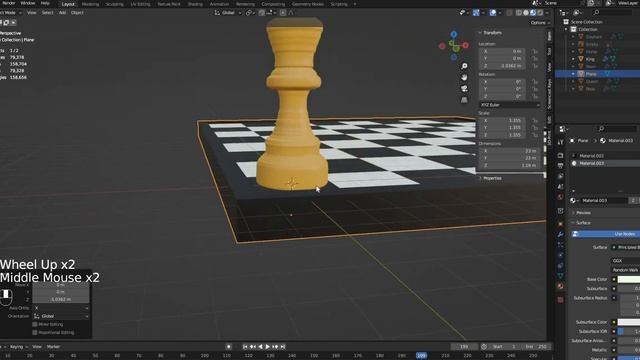Screen dimensions: 640x360
Task: Jump to the timeline end frame button
Action: (282, 347)
